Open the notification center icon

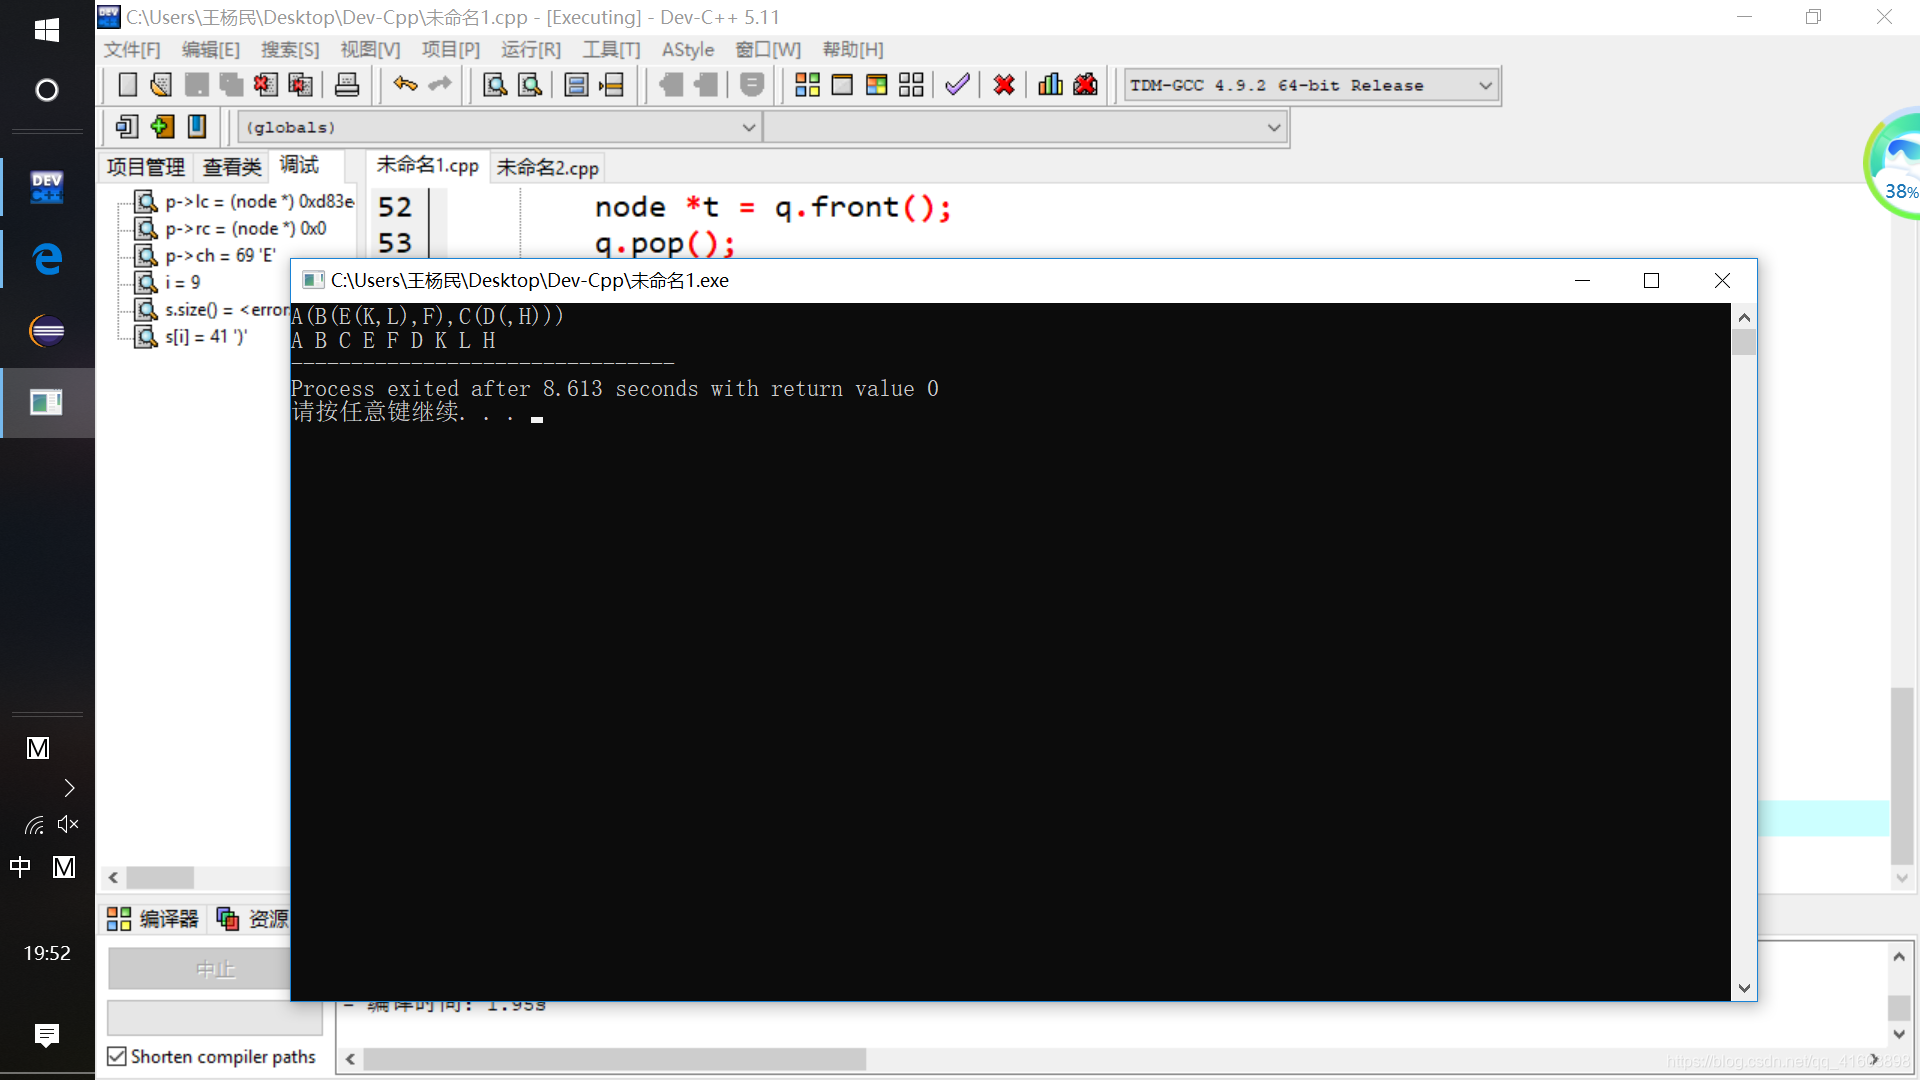pos(47,1035)
